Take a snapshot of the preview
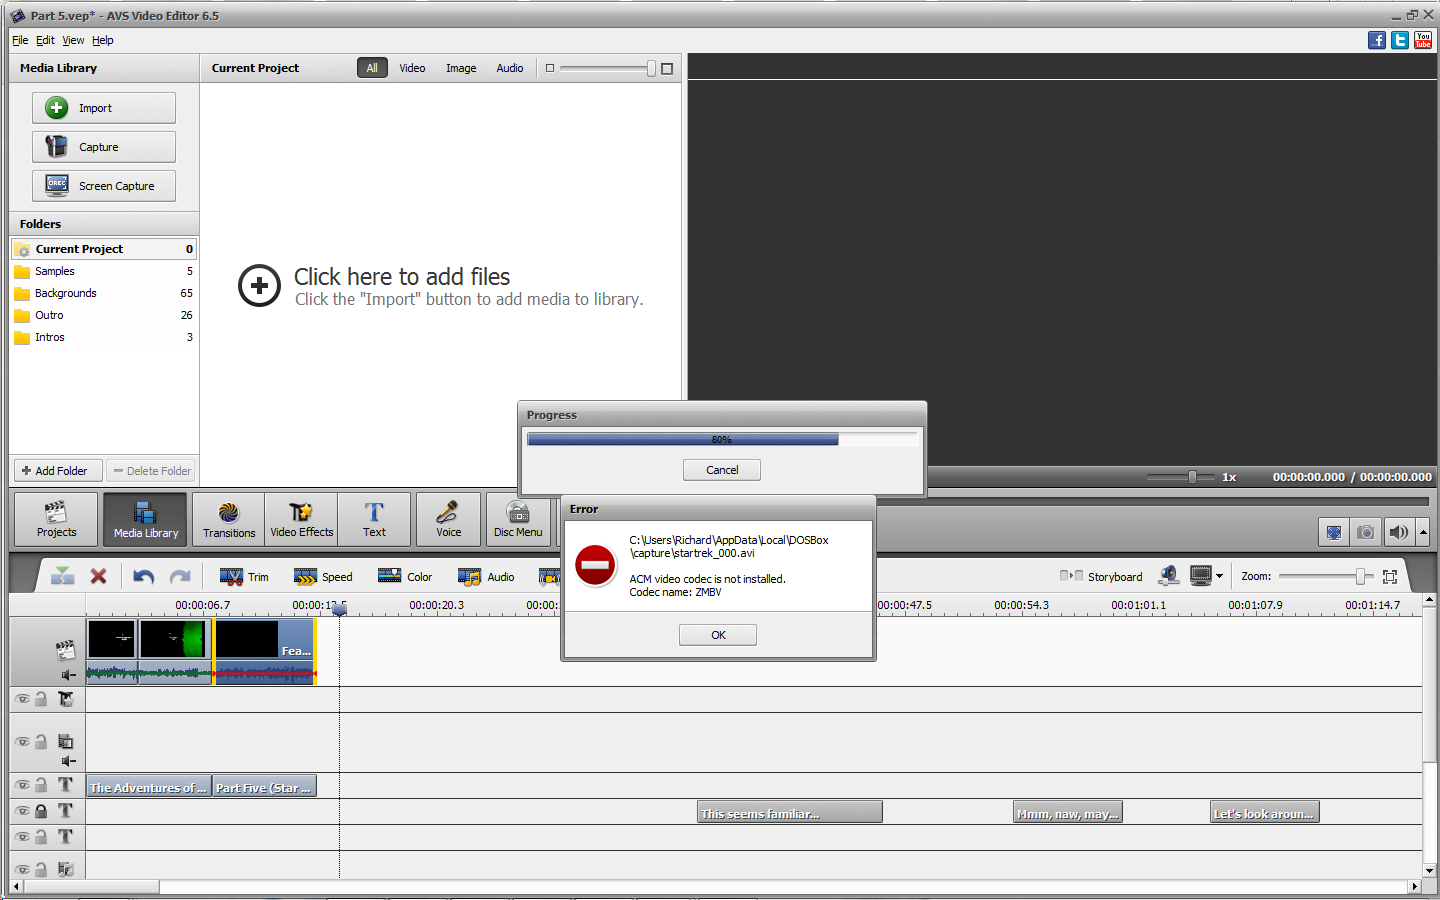Viewport: 1440px width, 900px height. tap(1366, 532)
